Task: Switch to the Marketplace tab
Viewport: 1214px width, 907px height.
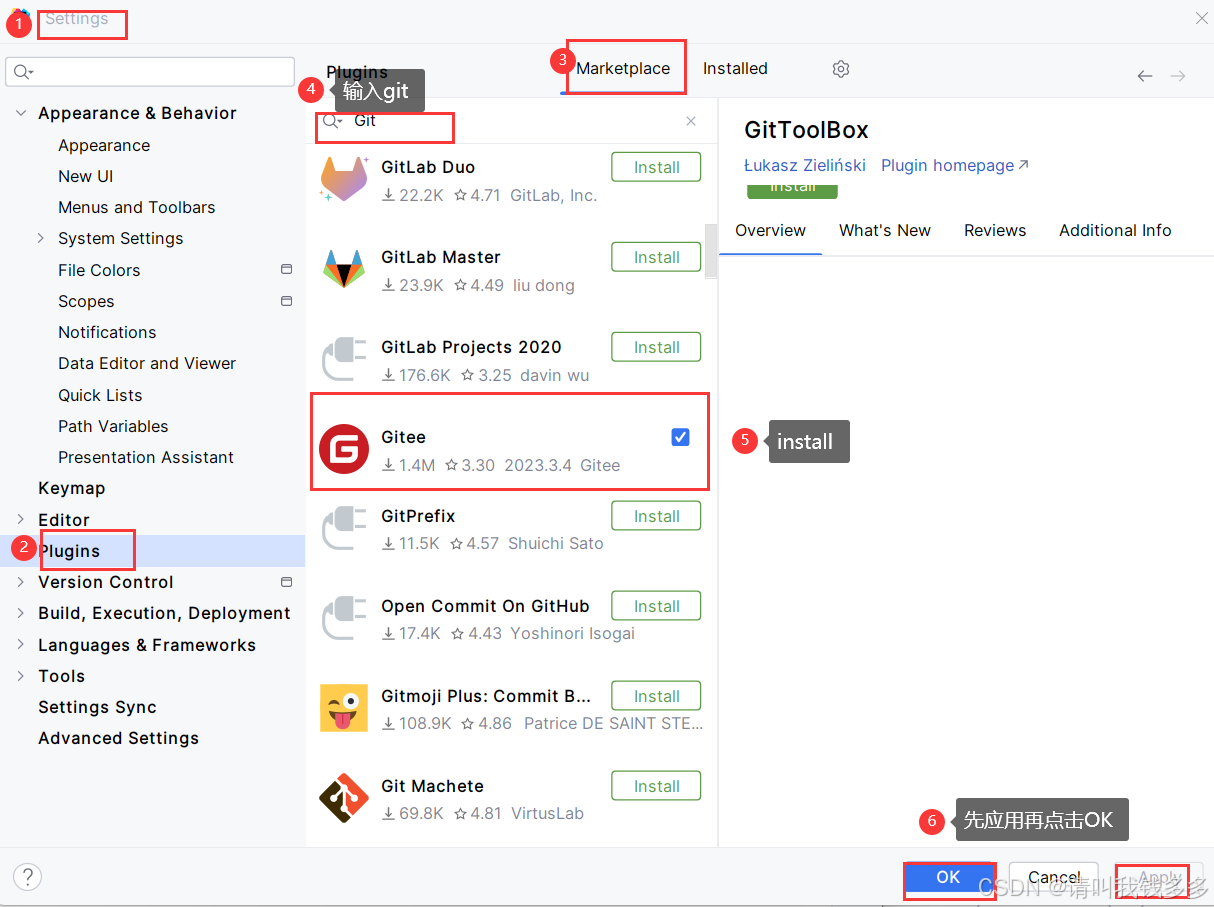Action: 623,69
